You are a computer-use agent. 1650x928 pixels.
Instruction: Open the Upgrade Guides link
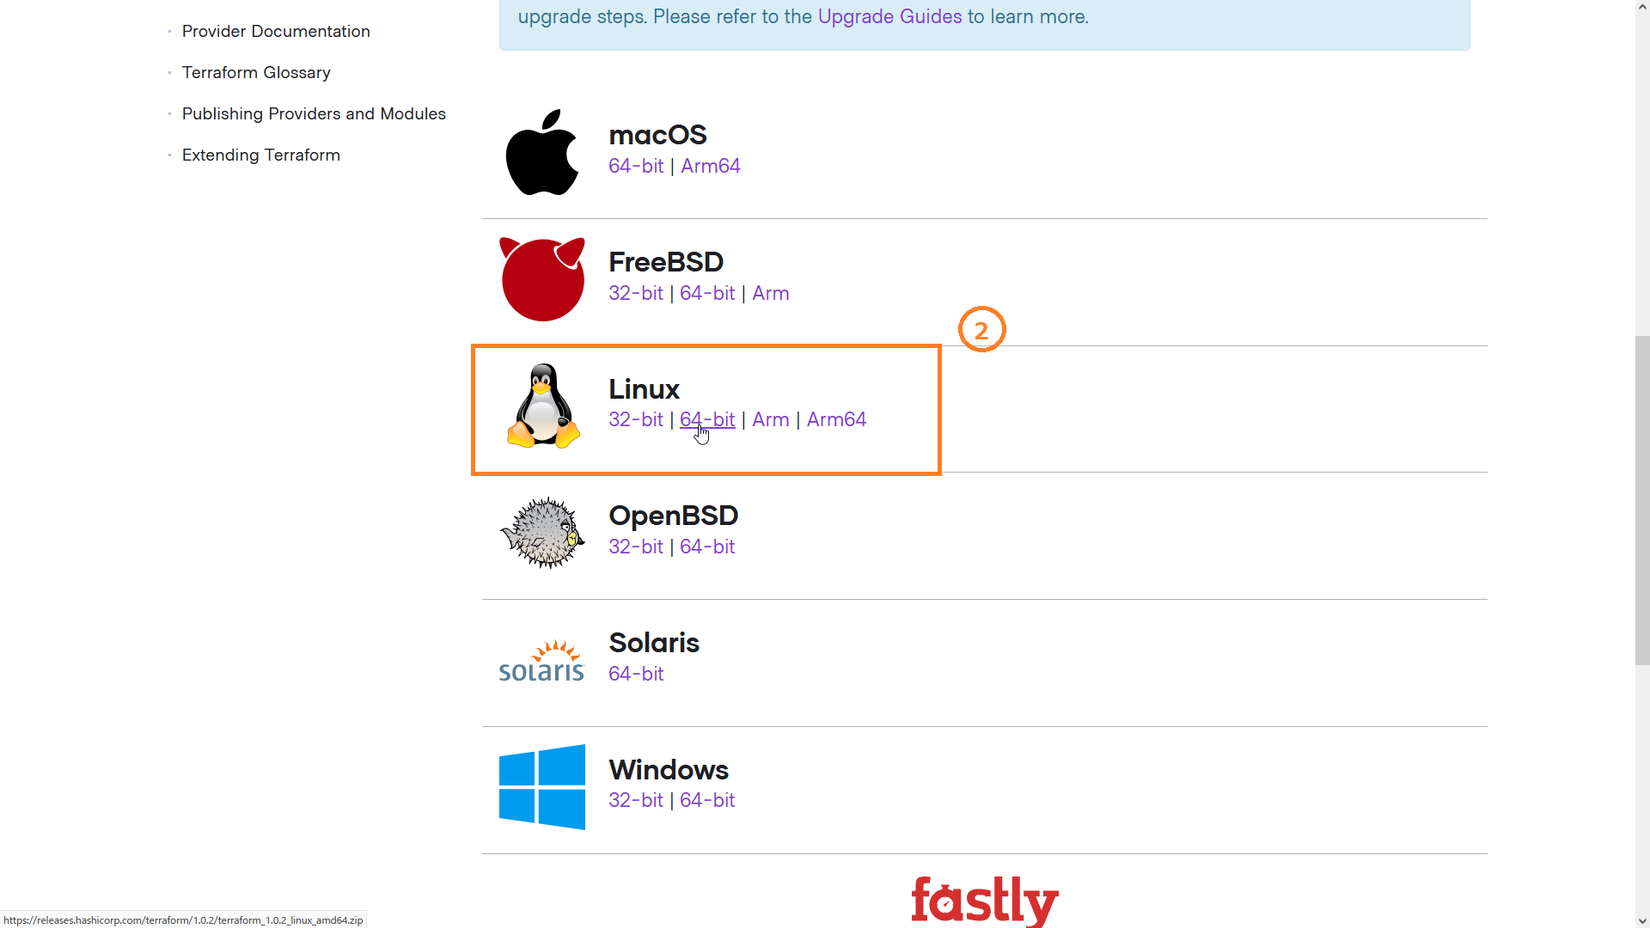pyautogui.click(x=890, y=17)
